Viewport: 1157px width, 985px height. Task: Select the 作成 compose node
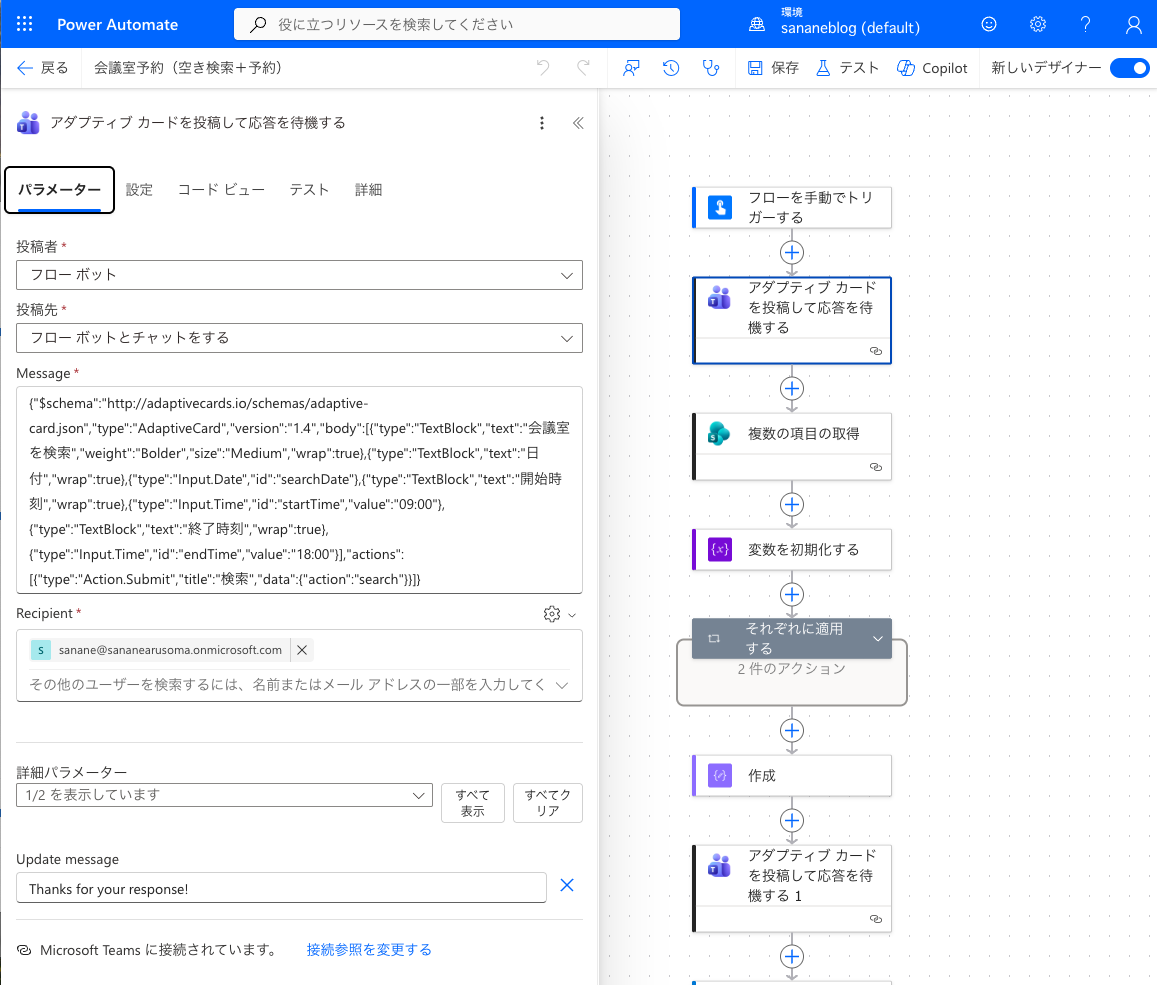point(792,775)
